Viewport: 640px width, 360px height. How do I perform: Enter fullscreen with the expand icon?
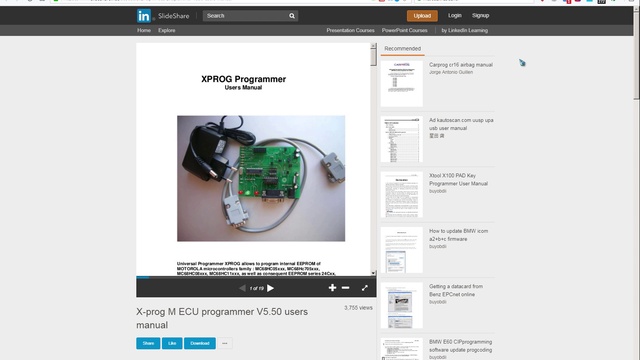pyautogui.click(x=364, y=288)
